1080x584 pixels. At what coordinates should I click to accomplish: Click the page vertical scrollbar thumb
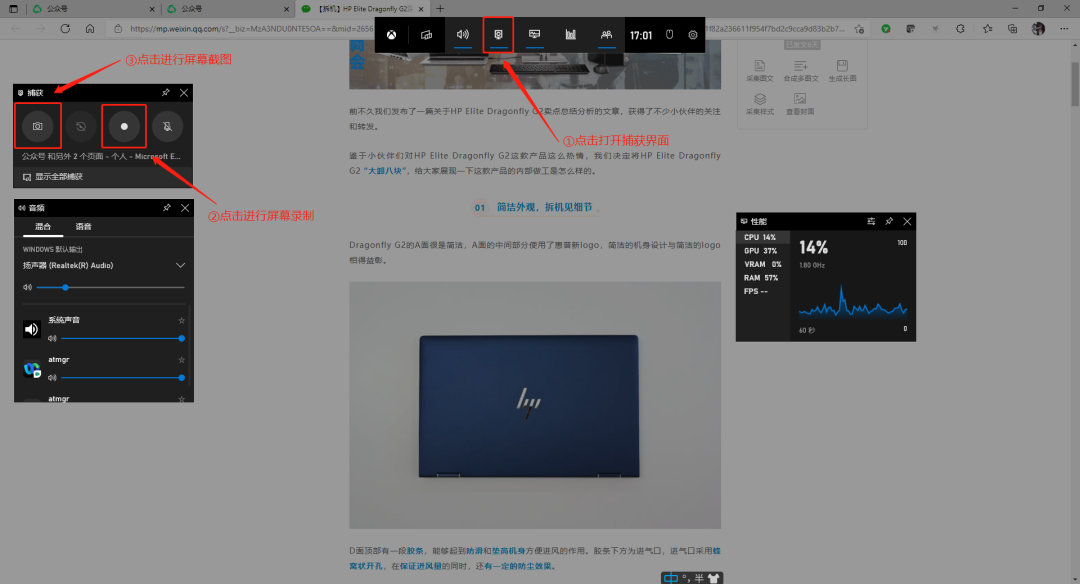tap(1074, 83)
